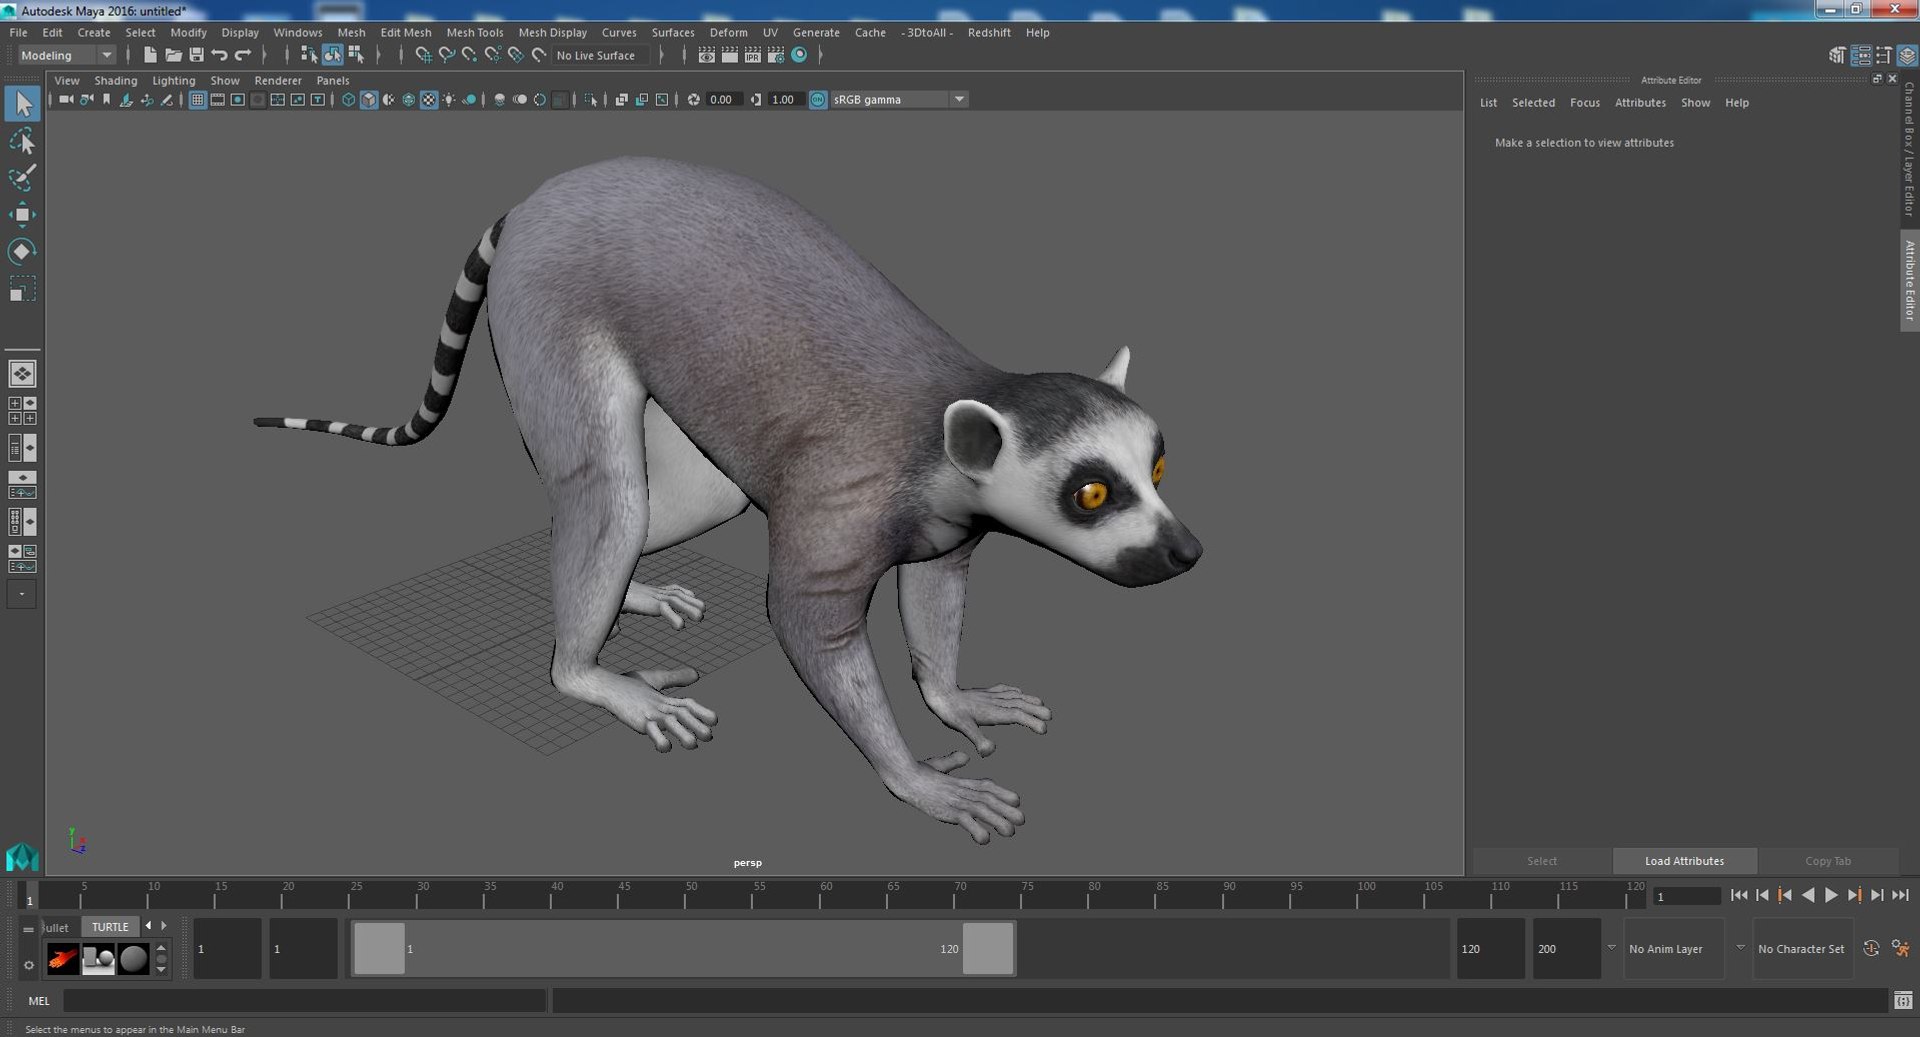Toggle textured display in viewport toolbar
Screen dimensions: 1920x1037
tap(429, 100)
